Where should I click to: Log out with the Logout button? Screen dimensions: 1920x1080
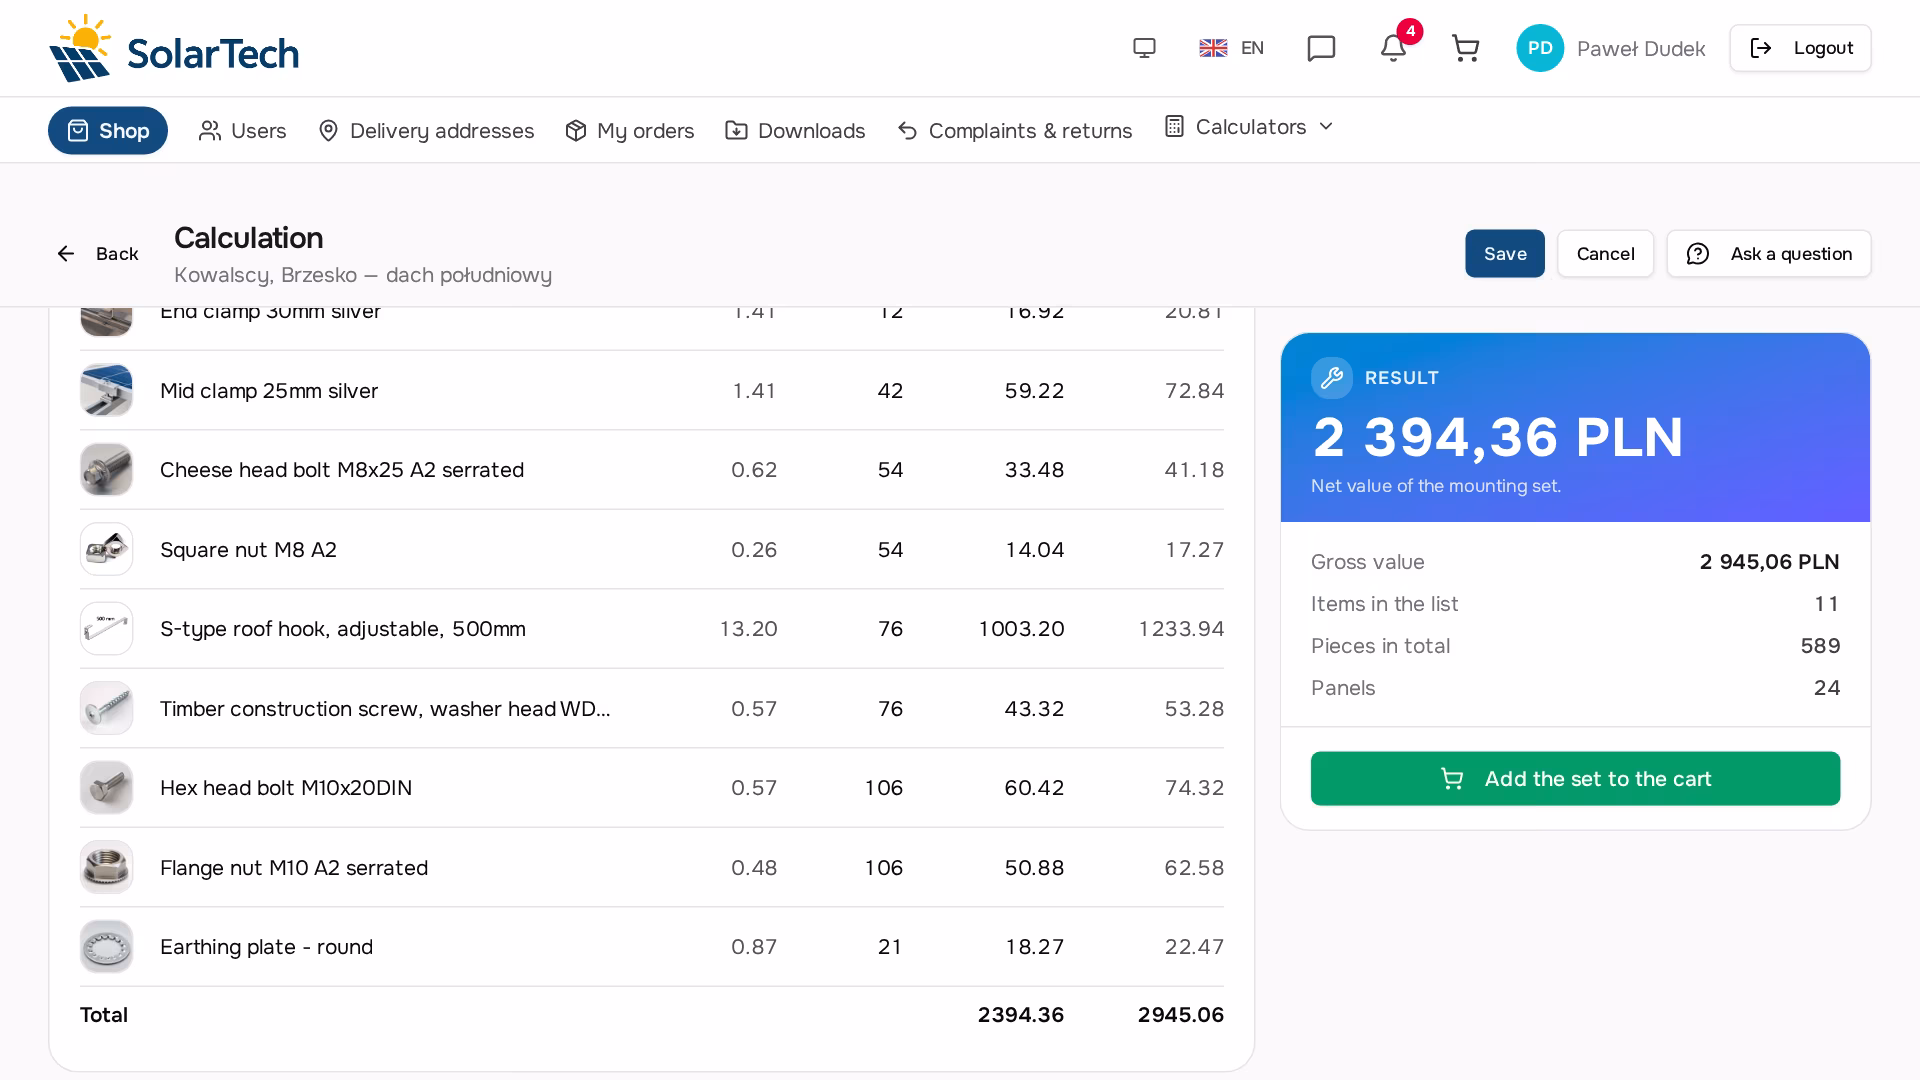(x=1800, y=48)
